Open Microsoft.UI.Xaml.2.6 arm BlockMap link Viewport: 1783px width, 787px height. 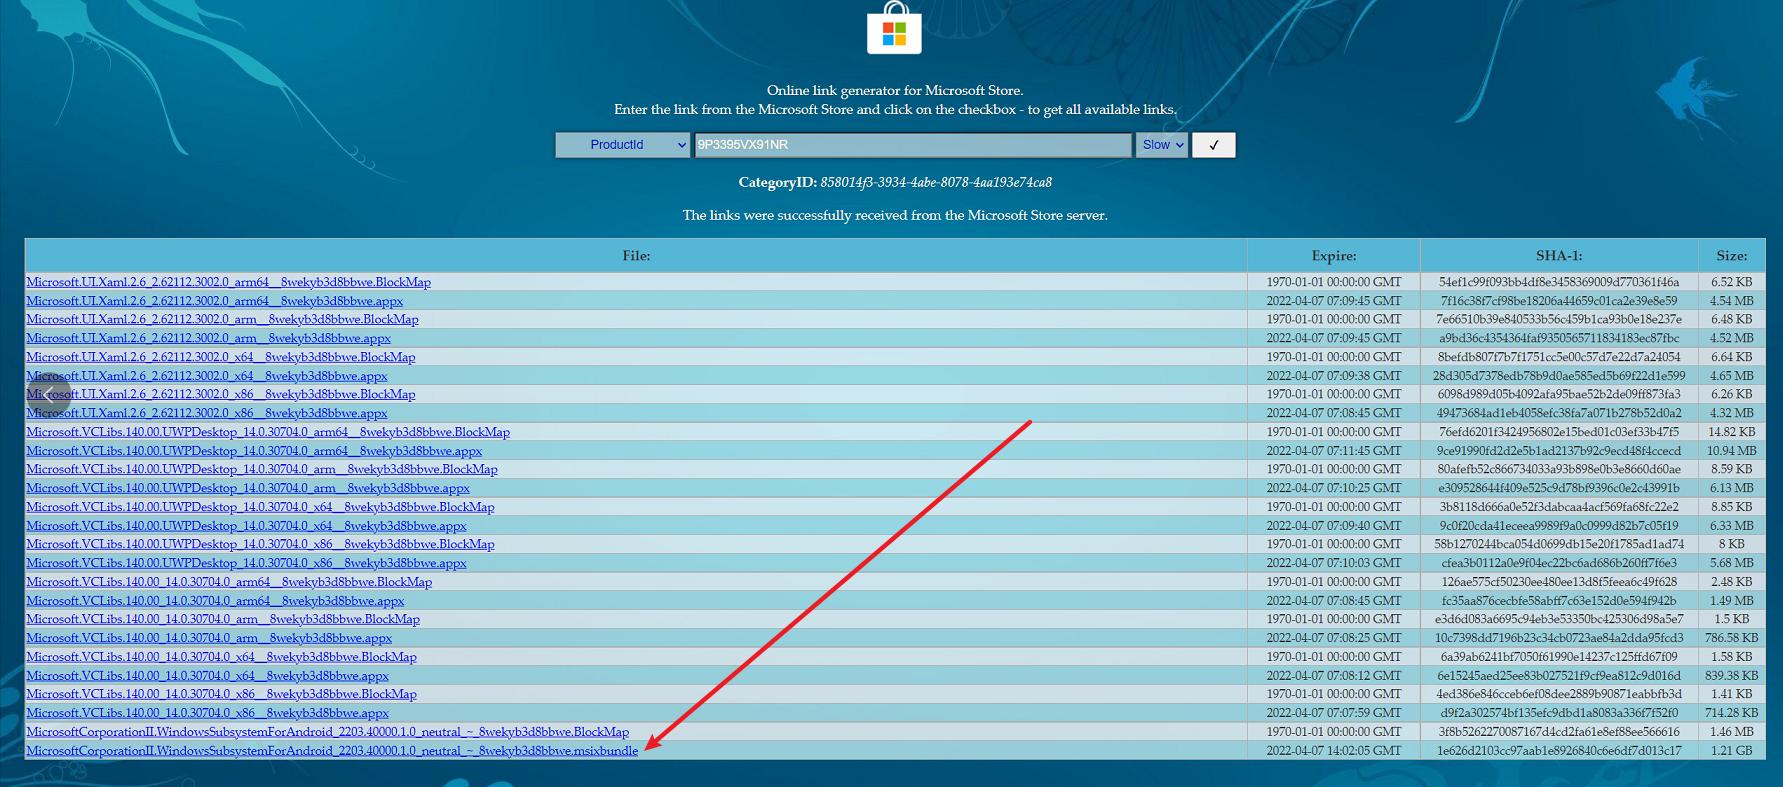click(222, 320)
